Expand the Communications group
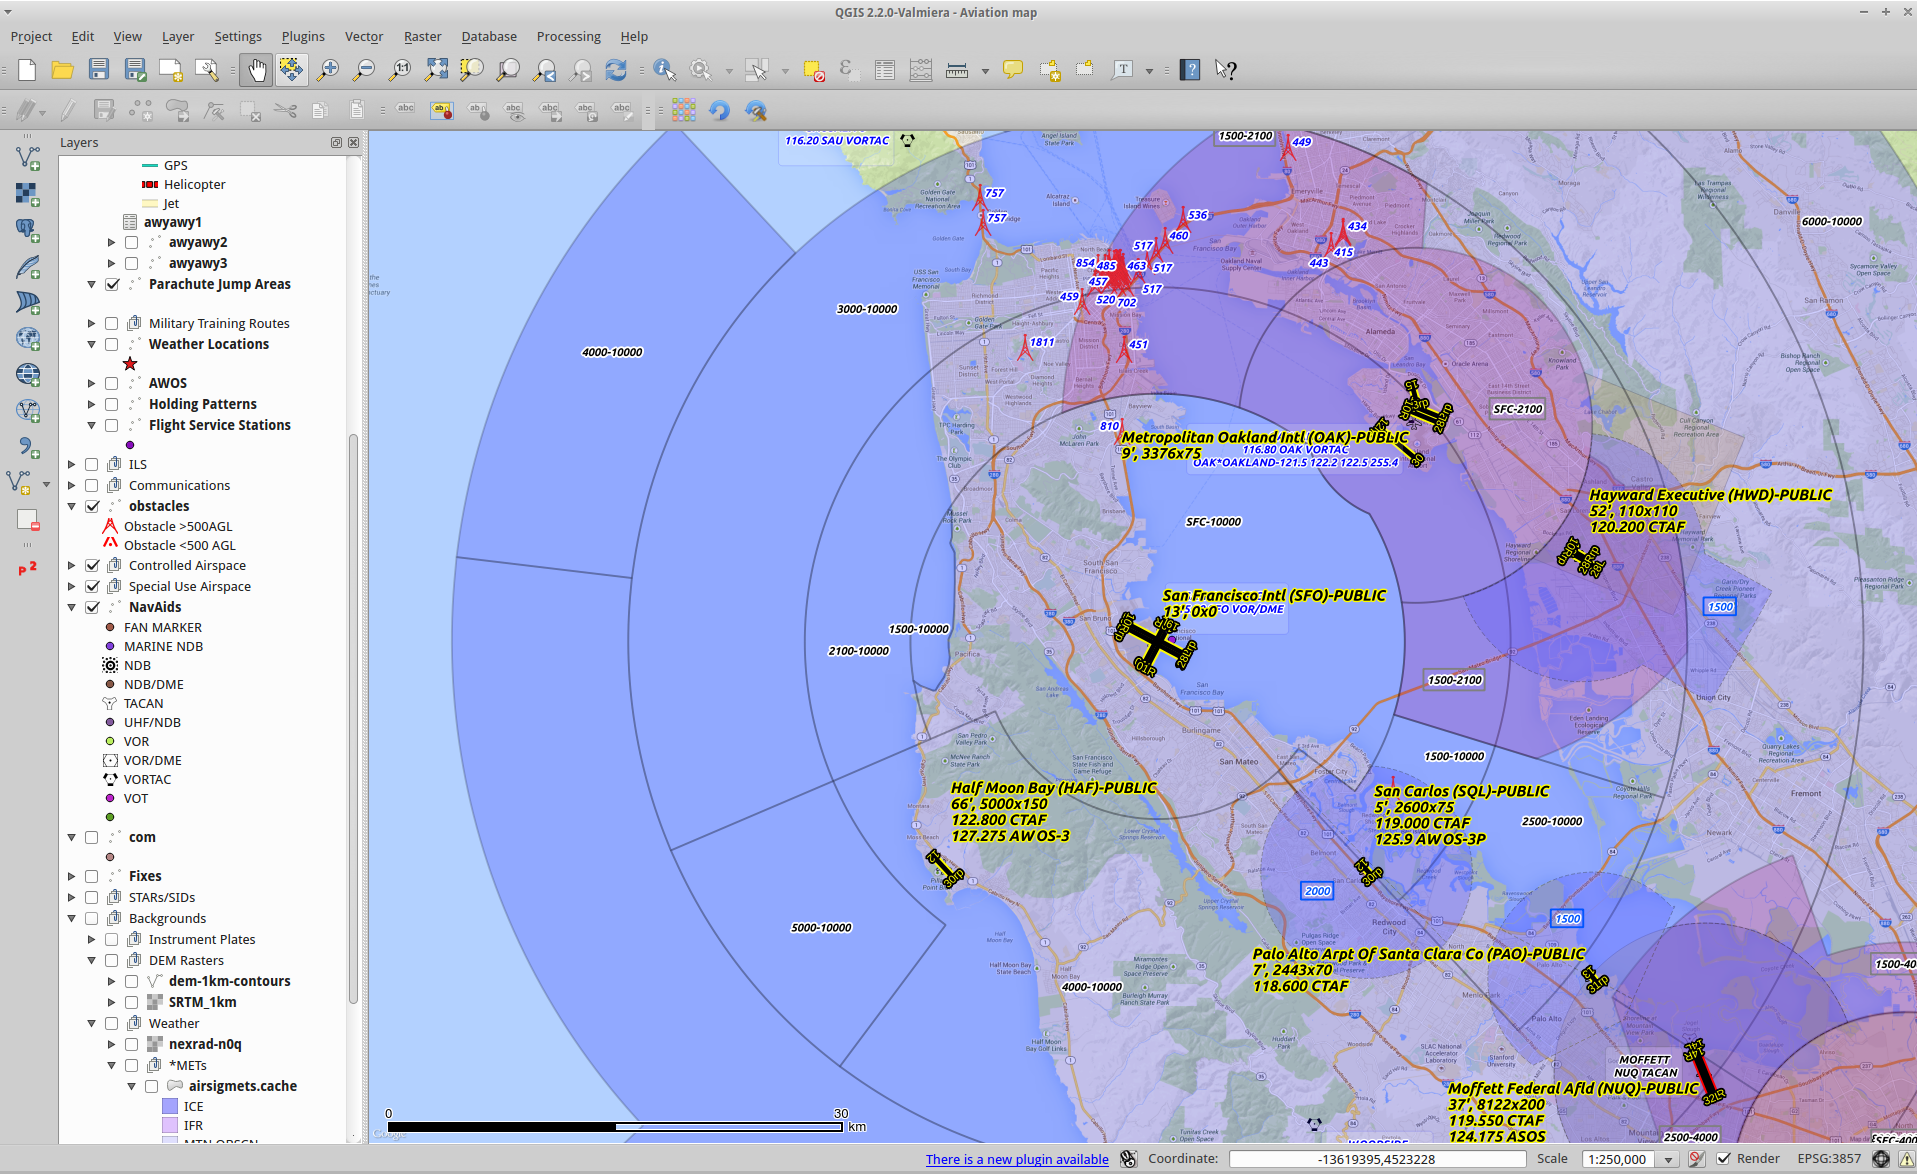Screen dimensions: 1917x1174 pyautogui.click(x=71, y=485)
